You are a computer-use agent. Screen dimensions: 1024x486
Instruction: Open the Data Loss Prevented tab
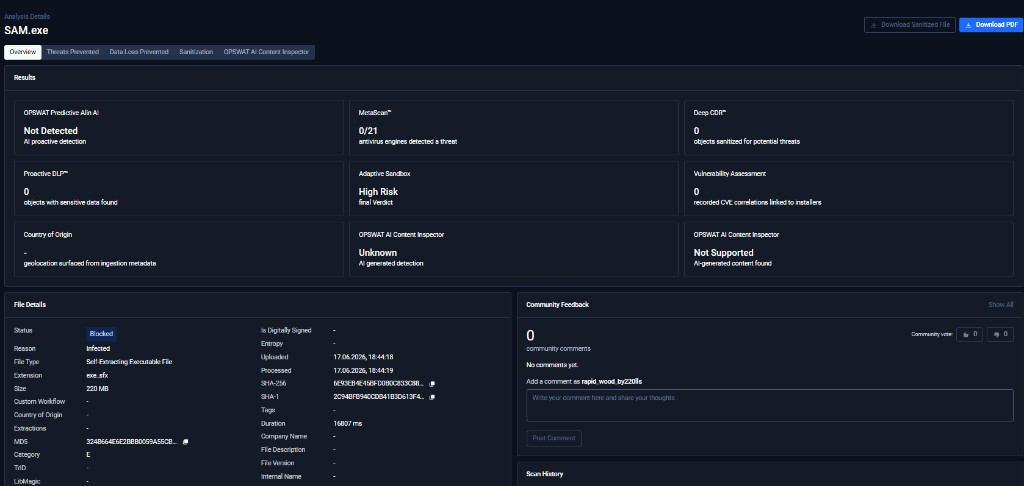(x=139, y=52)
